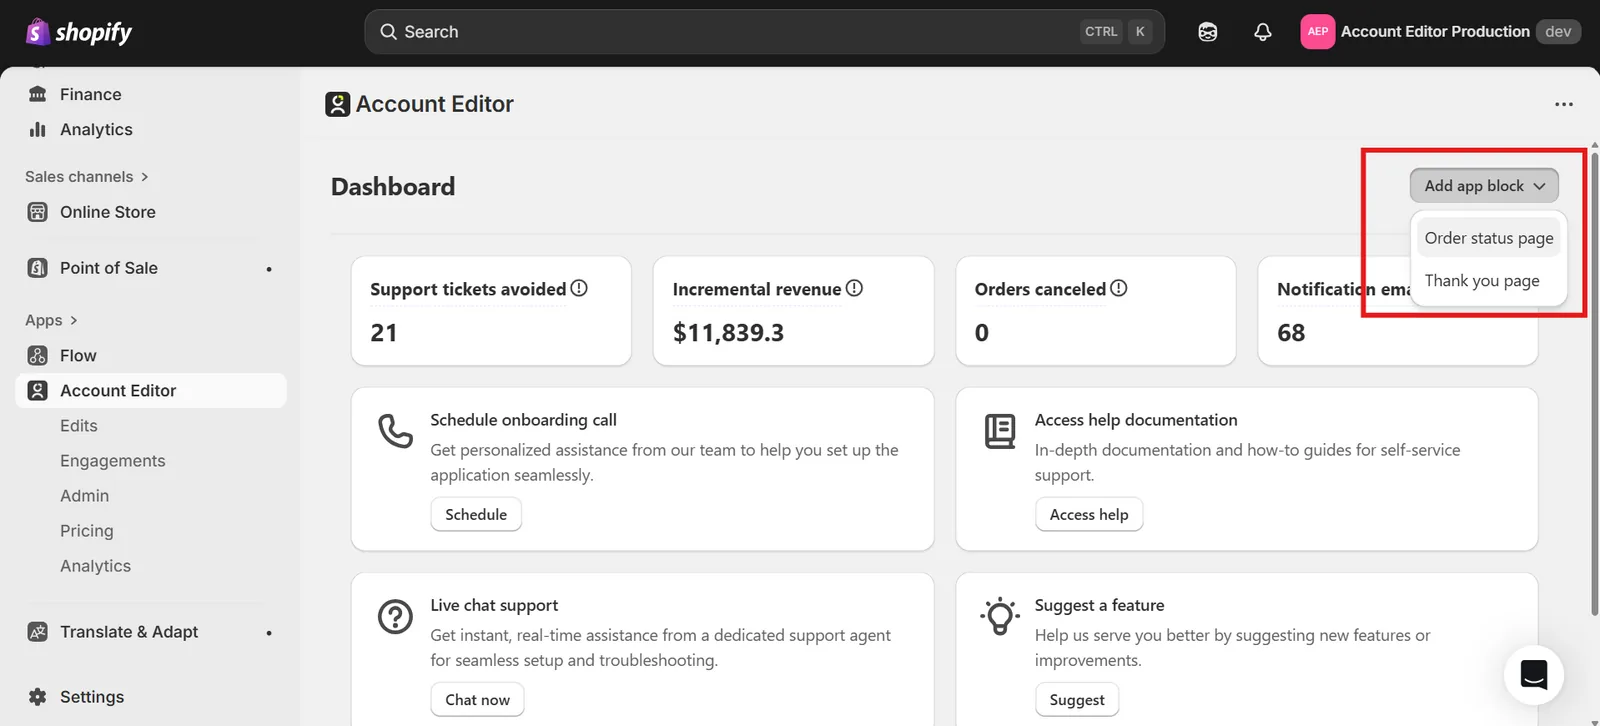Click the Notification emails value 68
The image size is (1600, 726).
pyautogui.click(x=1291, y=333)
